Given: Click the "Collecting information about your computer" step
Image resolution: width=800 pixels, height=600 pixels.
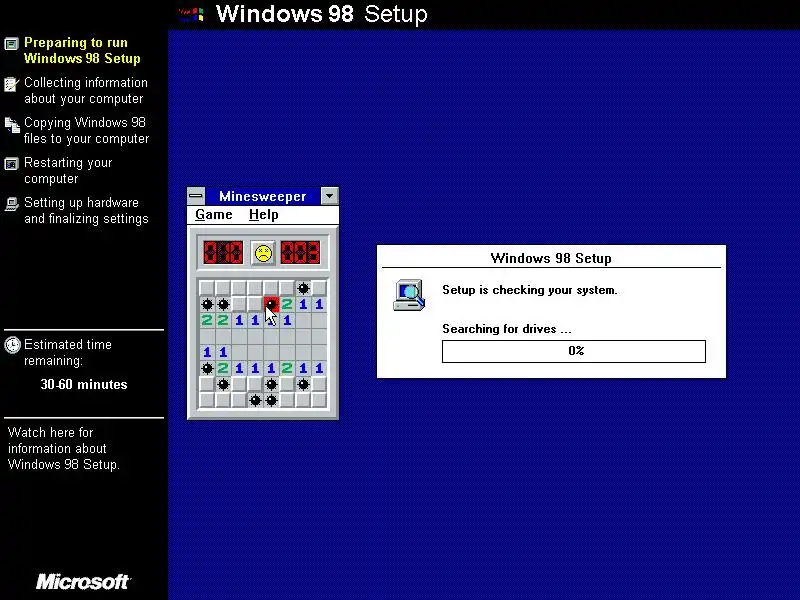Looking at the screenshot, I should point(86,90).
